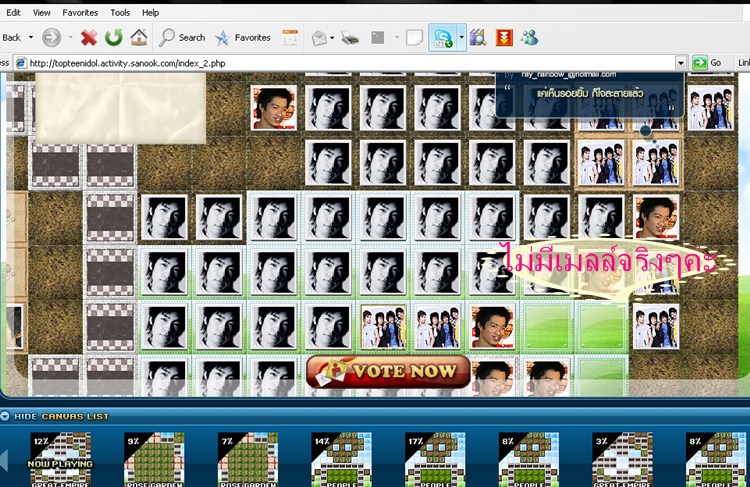Click the Back navigation button
Image resolution: width=750 pixels, height=487 pixels.
(11, 37)
